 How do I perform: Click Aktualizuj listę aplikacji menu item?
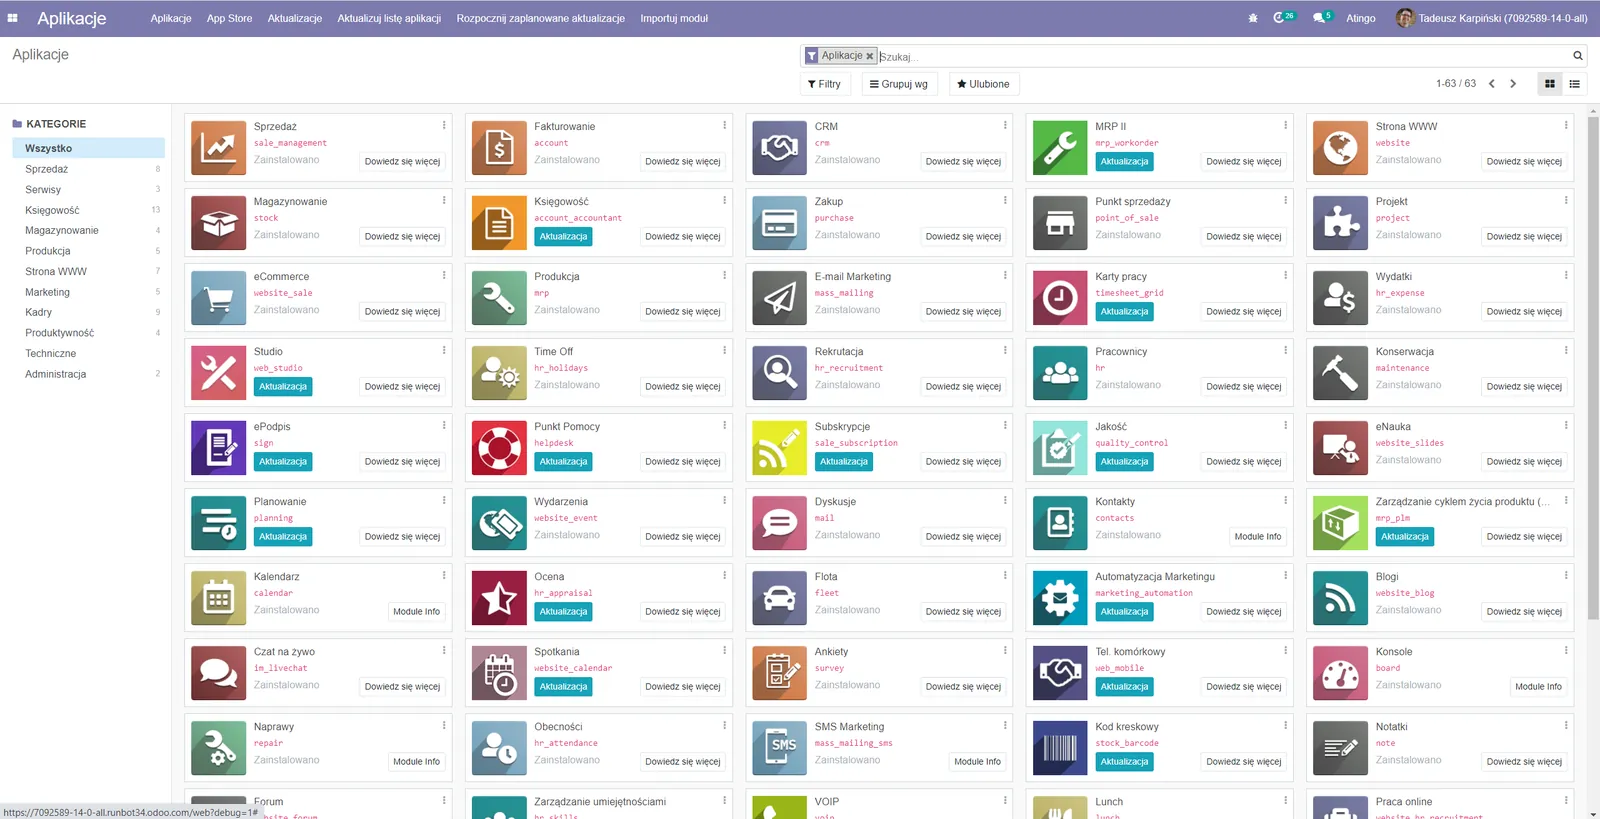click(x=389, y=18)
